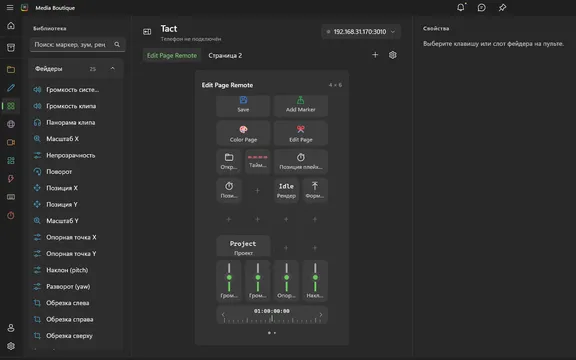Click the Опор... fader slot

click(x=286, y=281)
